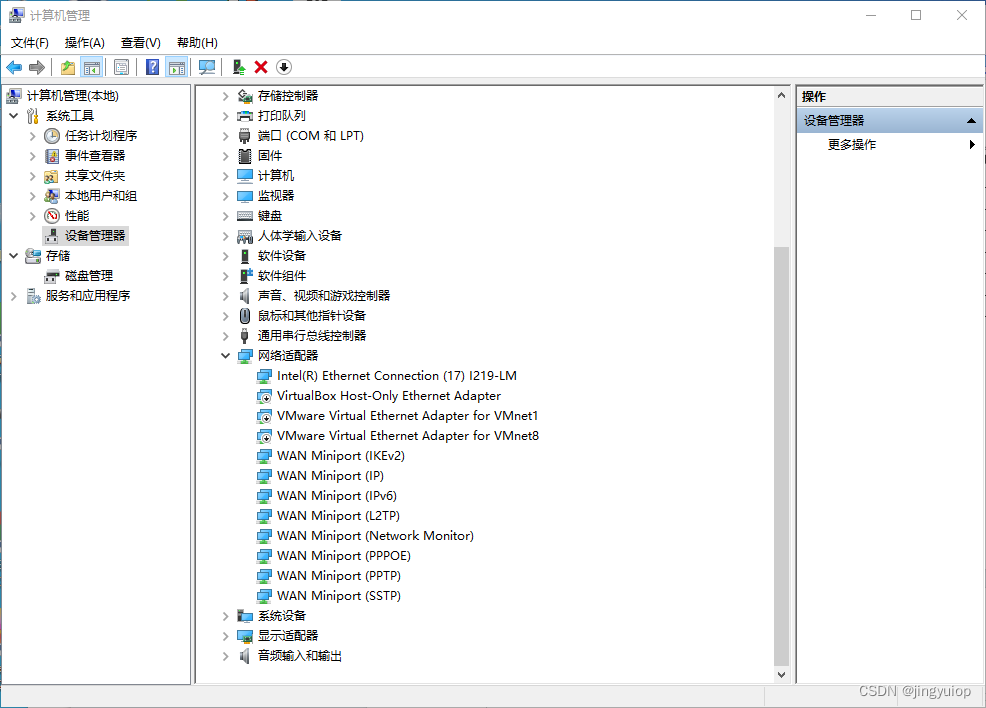Select WAN Miniport (PPPOE)
The width and height of the screenshot is (986, 708).
[344, 556]
